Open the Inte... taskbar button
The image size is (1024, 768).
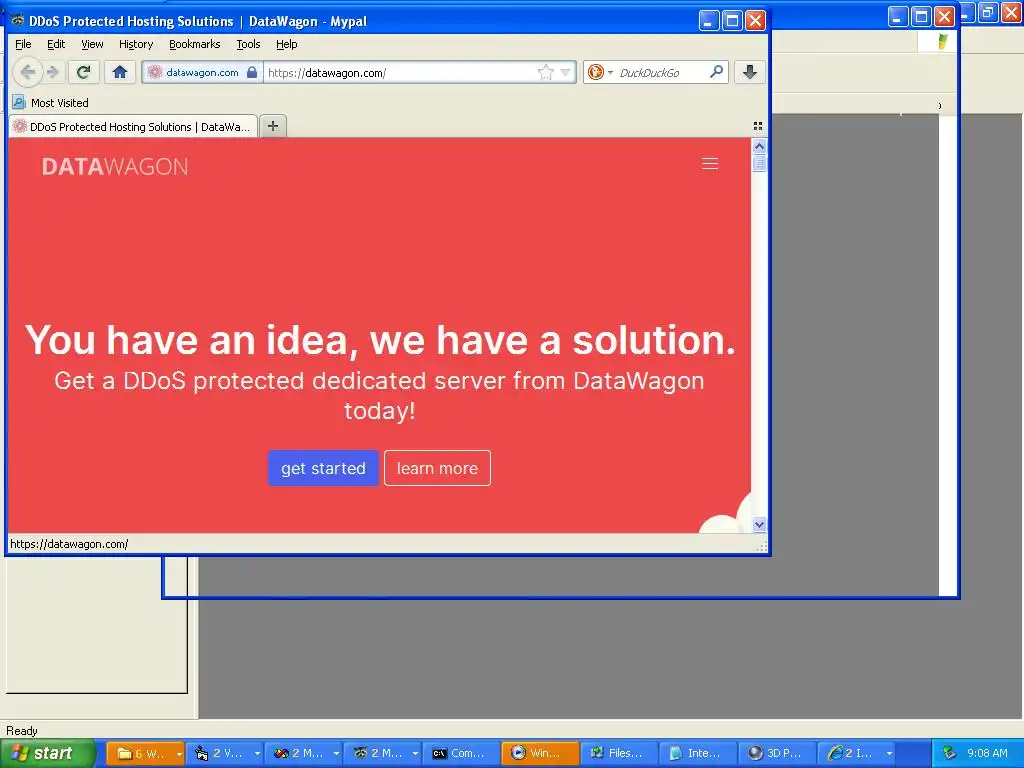(x=698, y=753)
